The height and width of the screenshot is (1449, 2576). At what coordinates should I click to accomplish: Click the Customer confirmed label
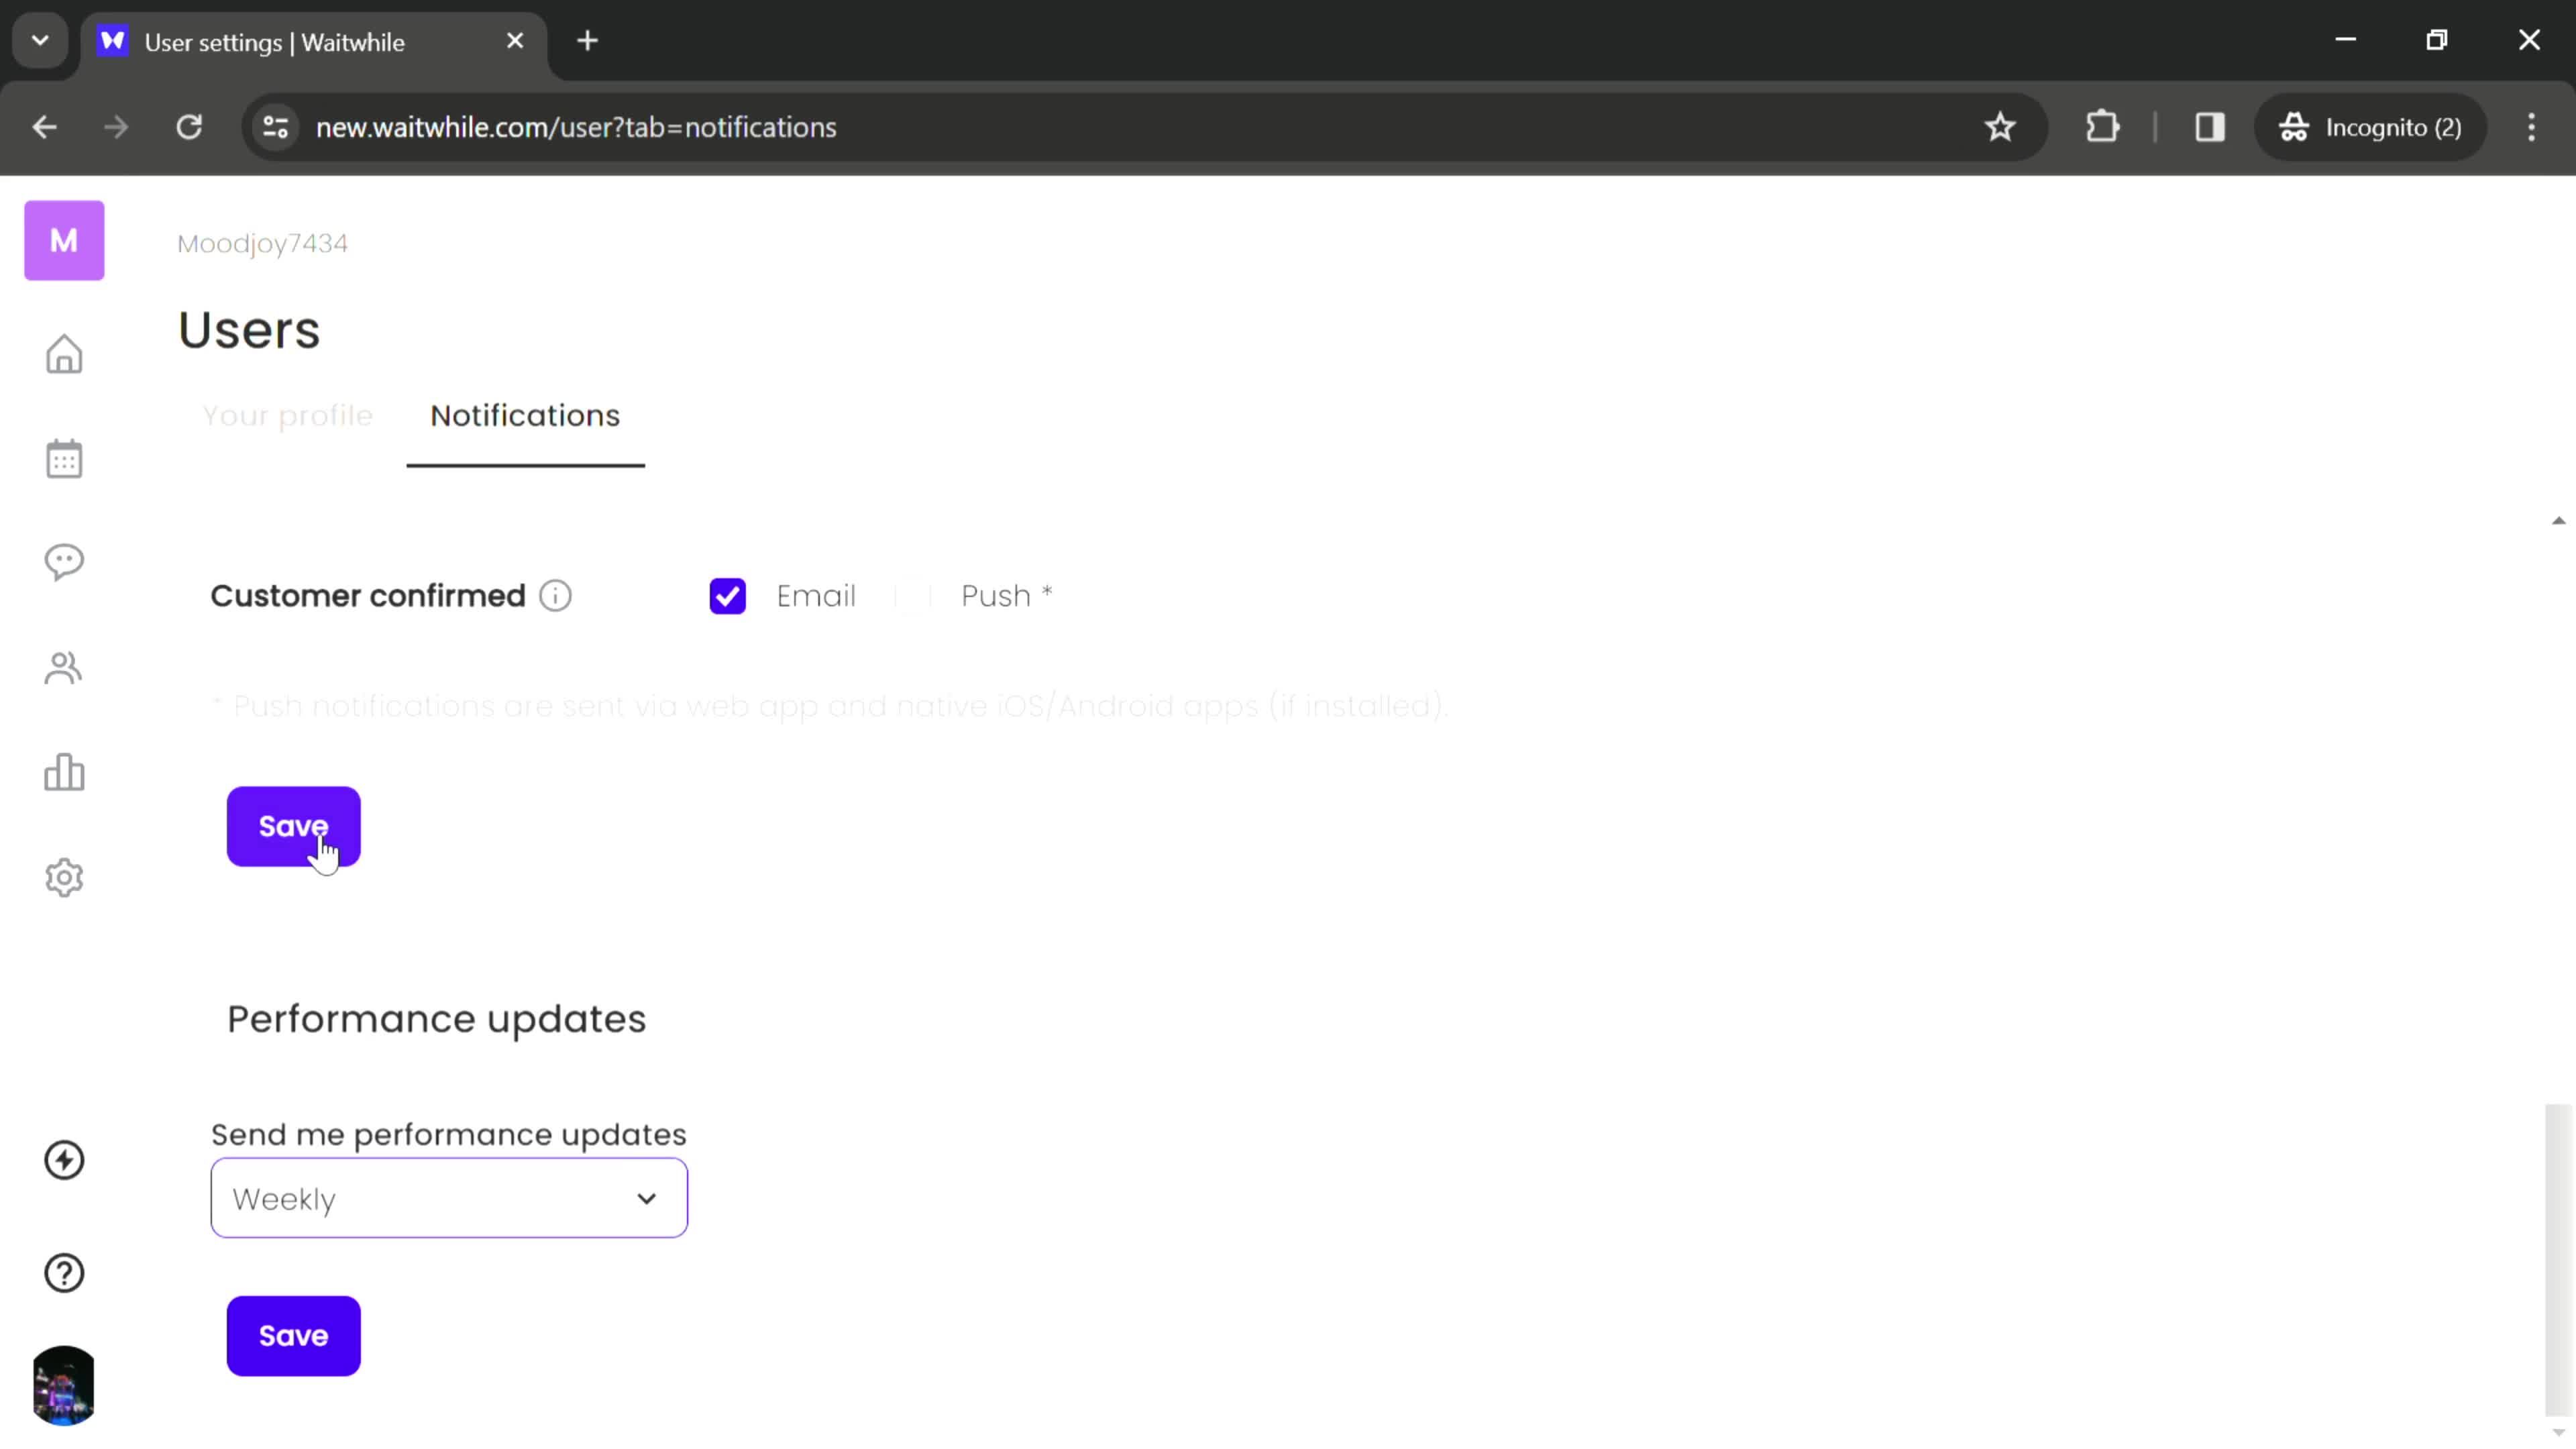point(367,596)
